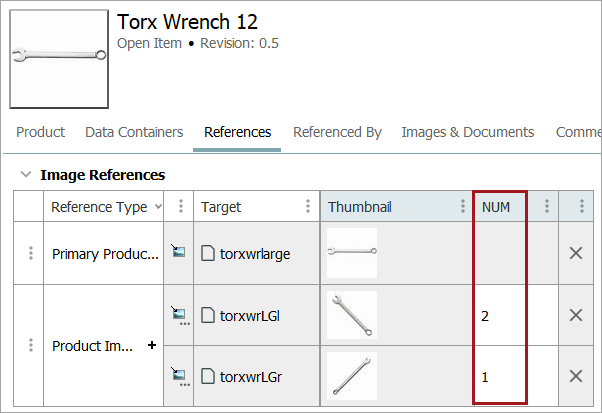Open the Thumbnail column options menu
Viewport: 602px width, 413px height.
[x=462, y=207]
